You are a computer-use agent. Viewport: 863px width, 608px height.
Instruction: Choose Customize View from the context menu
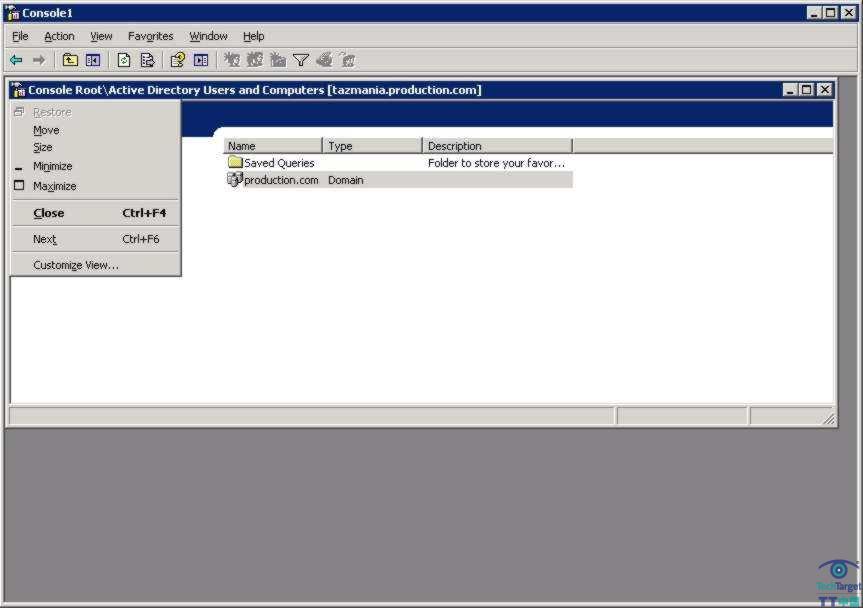(75, 264)
